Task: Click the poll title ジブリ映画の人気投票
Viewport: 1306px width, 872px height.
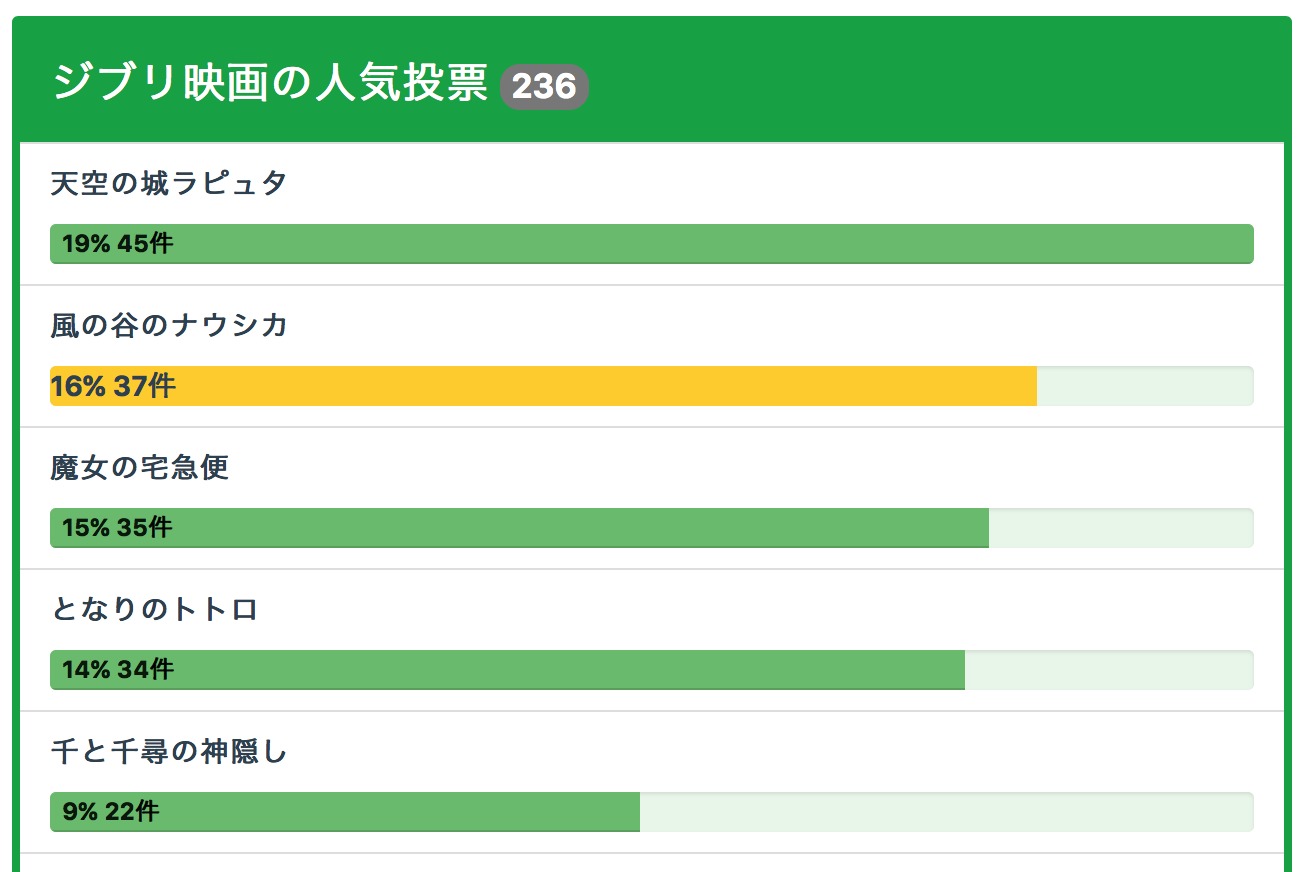Action: click(270, 84)
